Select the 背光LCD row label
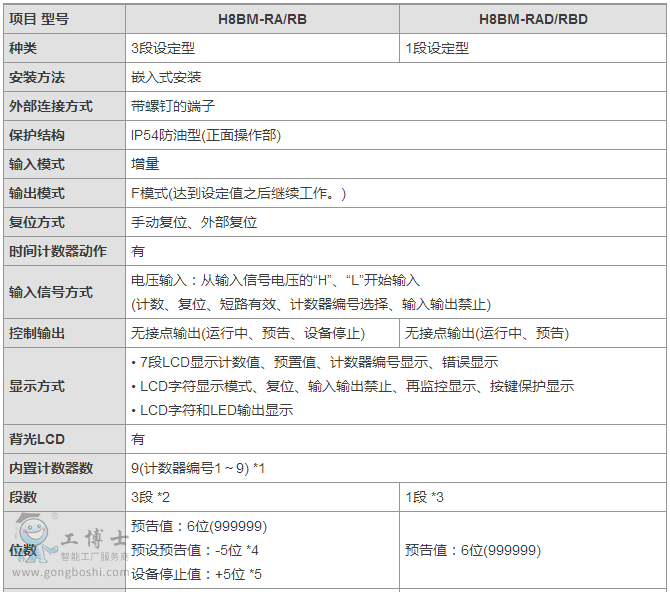670x592 pixels. point(38,439)
